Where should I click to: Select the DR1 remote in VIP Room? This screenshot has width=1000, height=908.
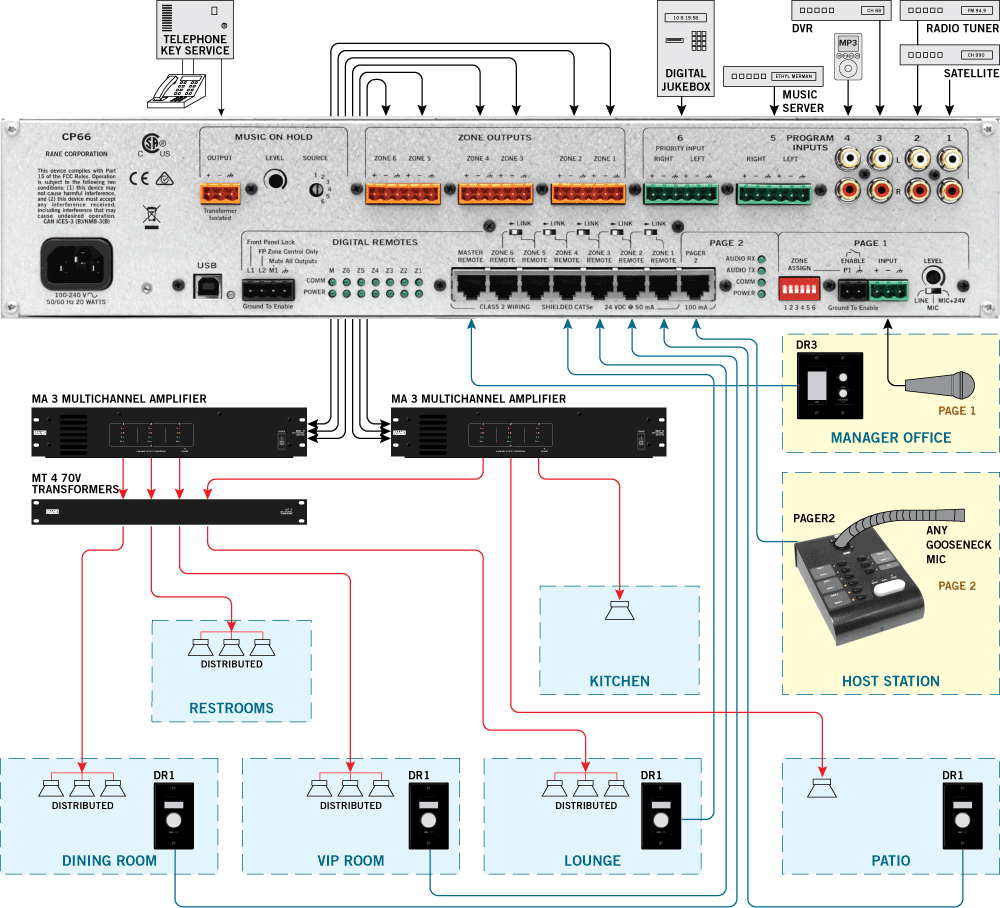(x=429, y=816)
